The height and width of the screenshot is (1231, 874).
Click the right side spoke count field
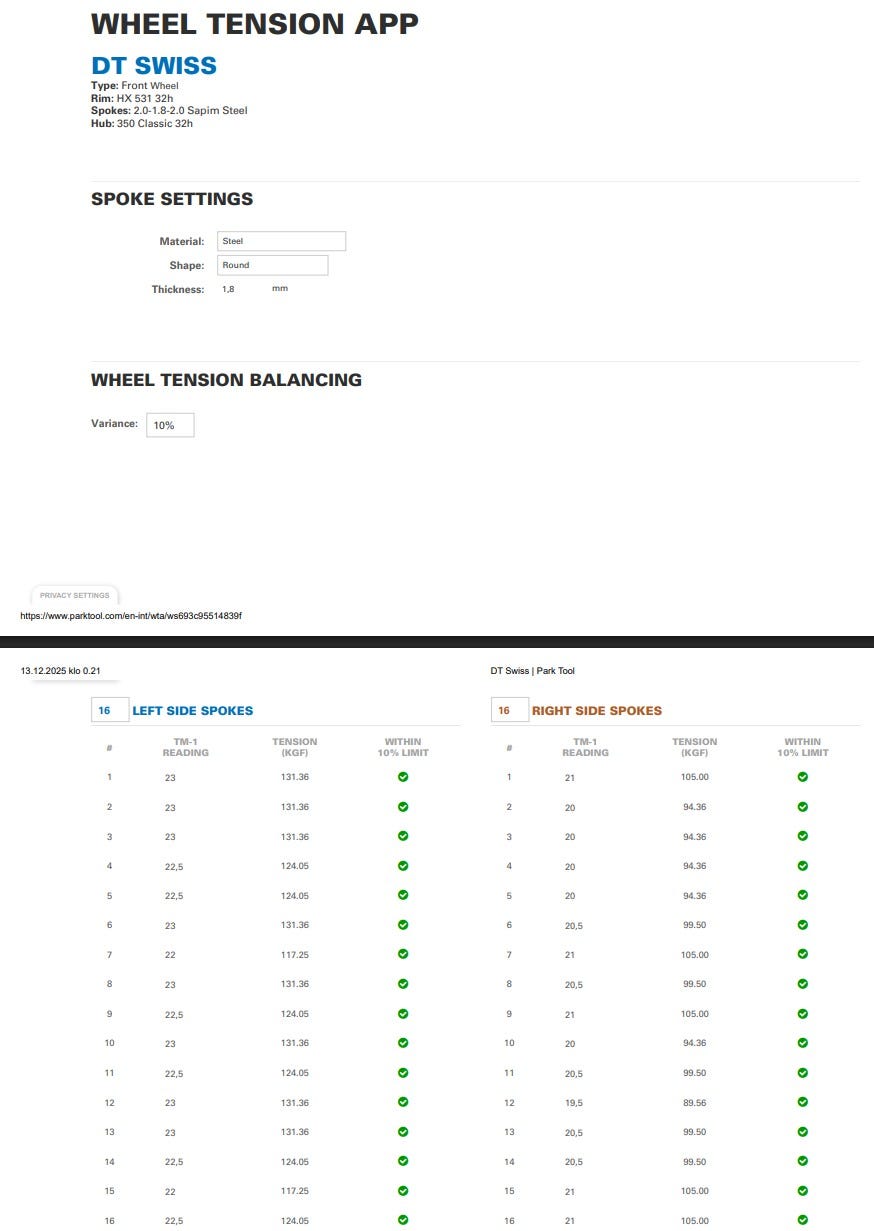[508, 710]
